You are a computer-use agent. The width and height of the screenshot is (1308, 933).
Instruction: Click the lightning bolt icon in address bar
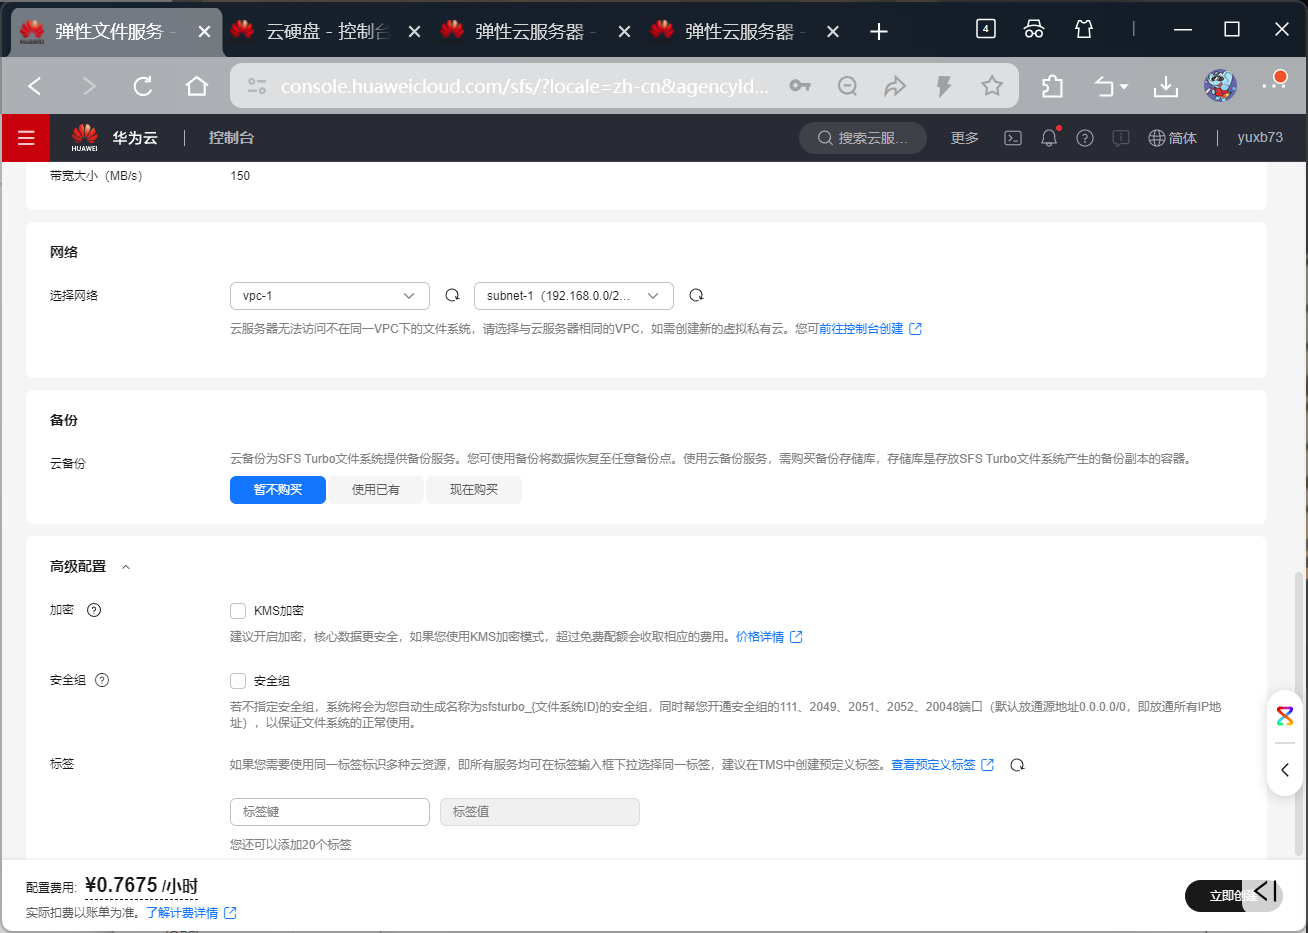(943, 86)
